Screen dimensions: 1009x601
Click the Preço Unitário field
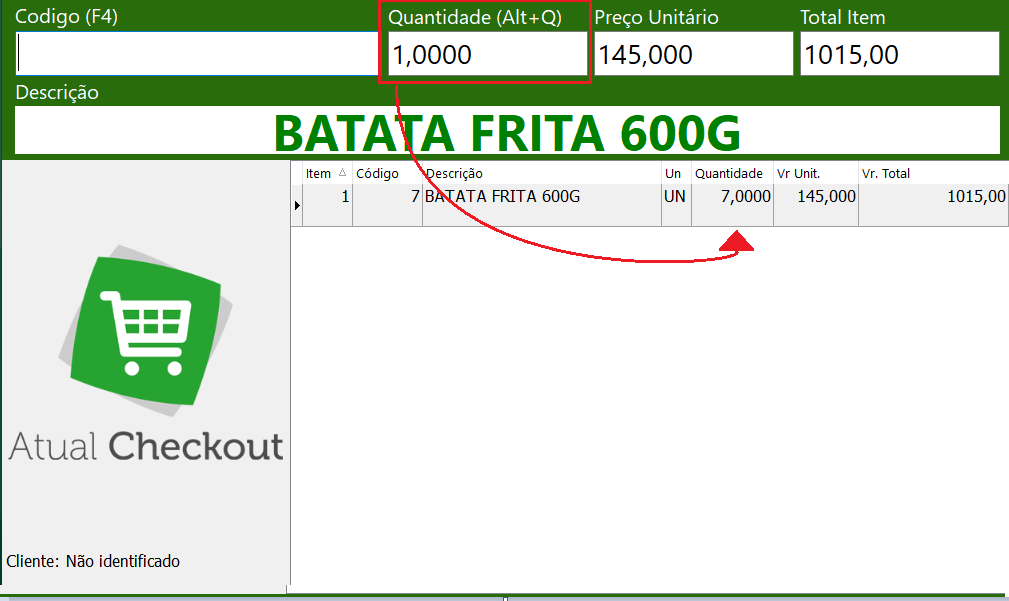[x=693, y=54]
